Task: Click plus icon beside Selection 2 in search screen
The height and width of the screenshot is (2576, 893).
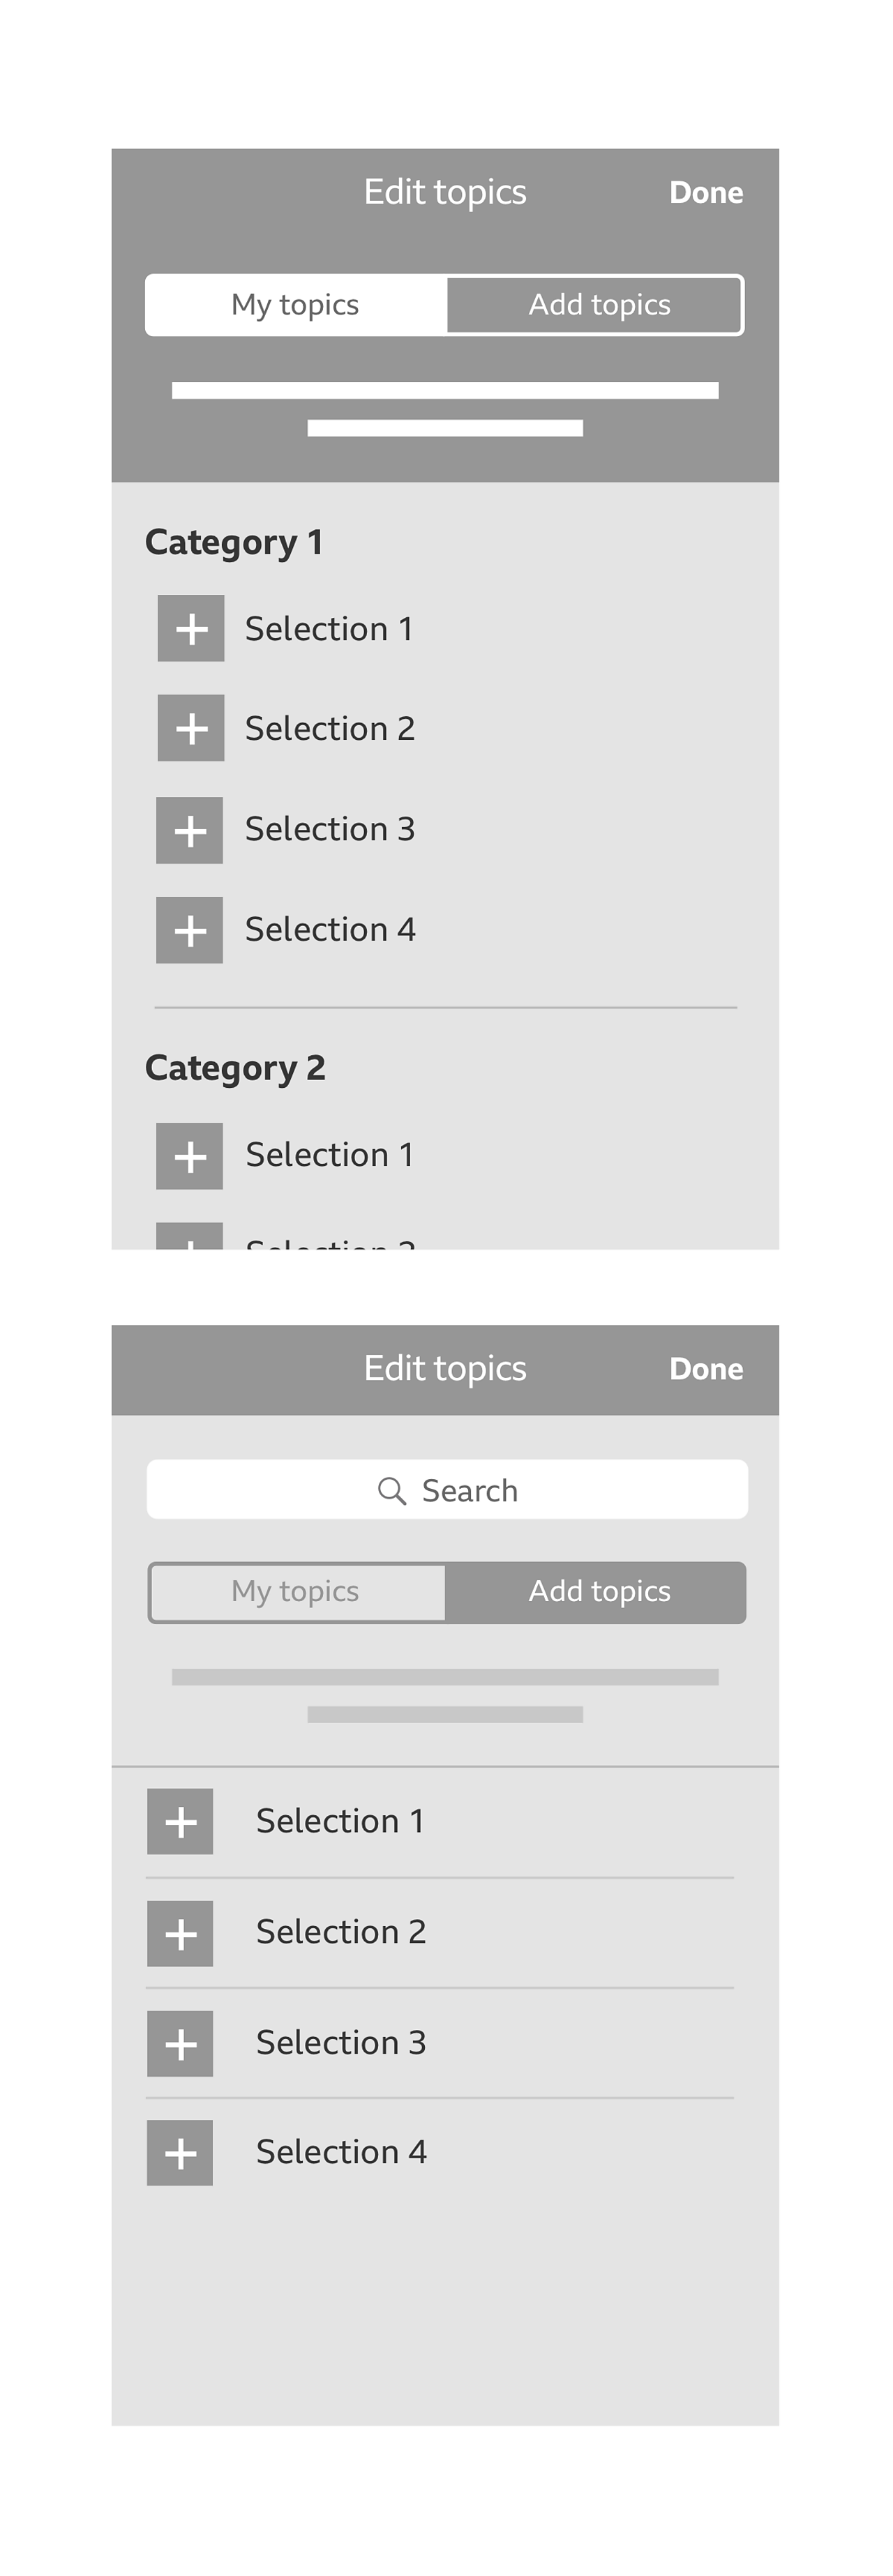Action: [x=180, y=1933]
